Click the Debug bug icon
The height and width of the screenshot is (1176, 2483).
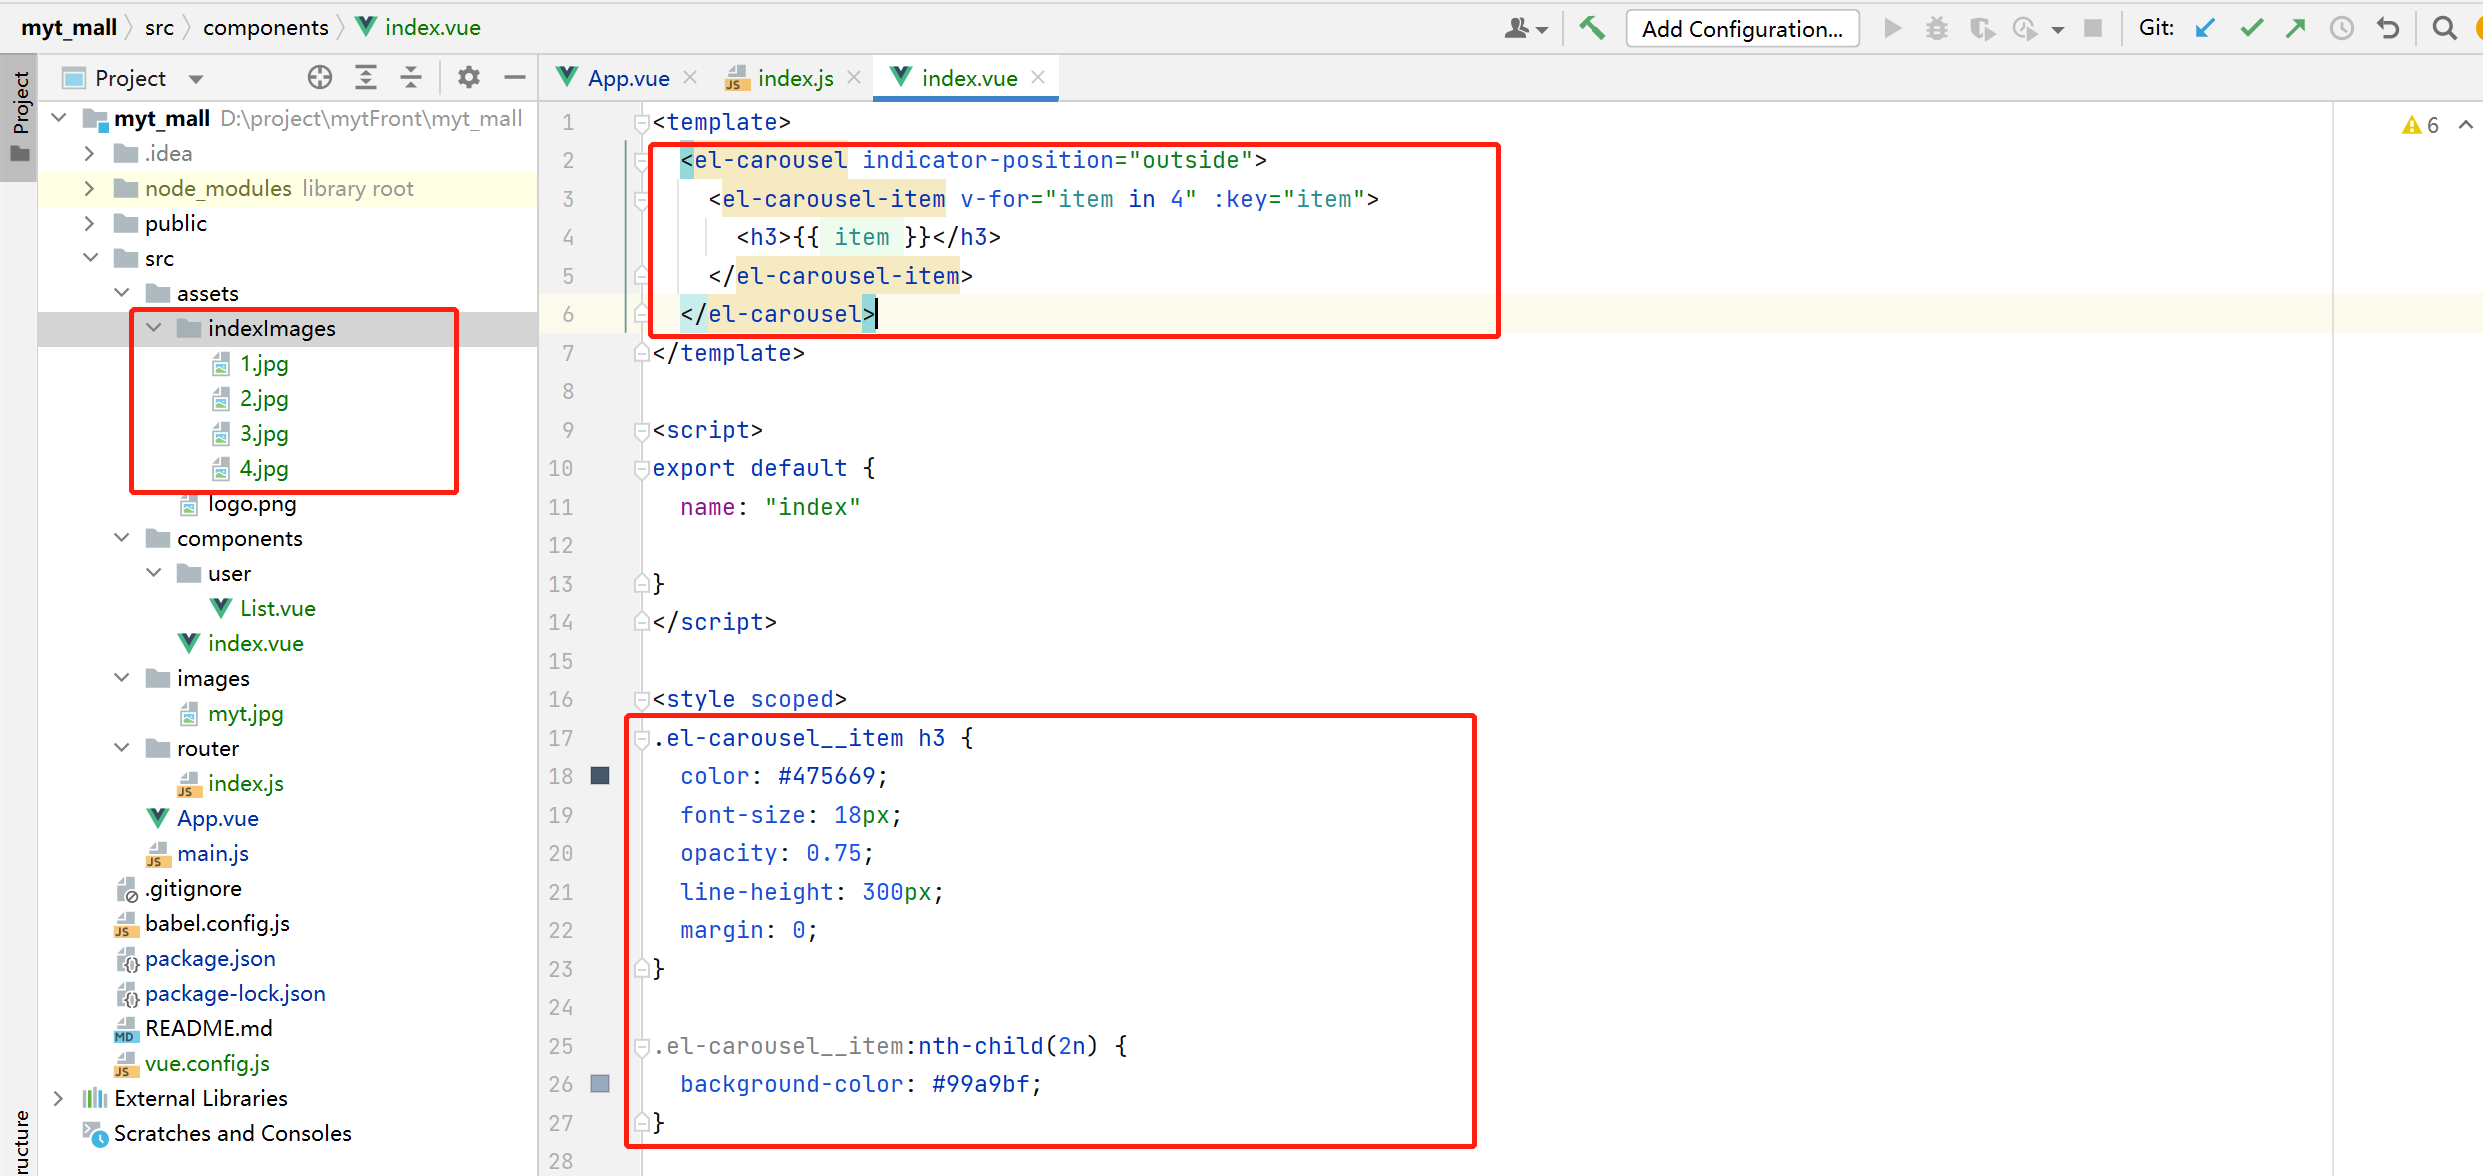click(x=1937, y=28)
